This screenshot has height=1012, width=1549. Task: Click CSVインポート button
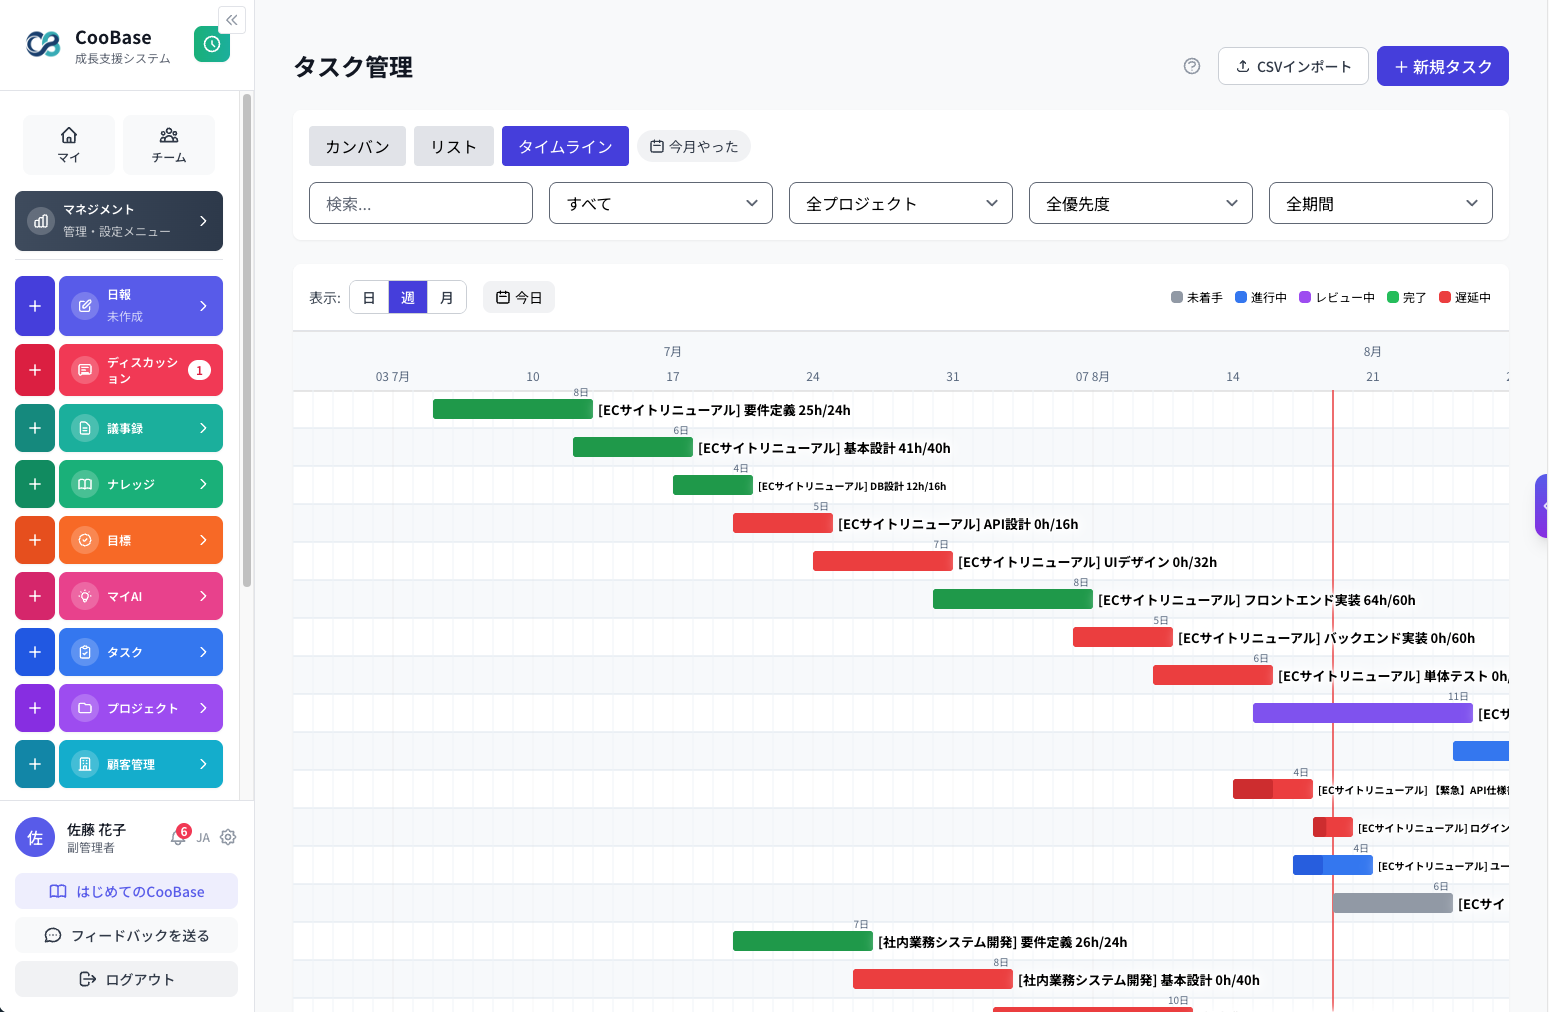[x=1293, y=66]
